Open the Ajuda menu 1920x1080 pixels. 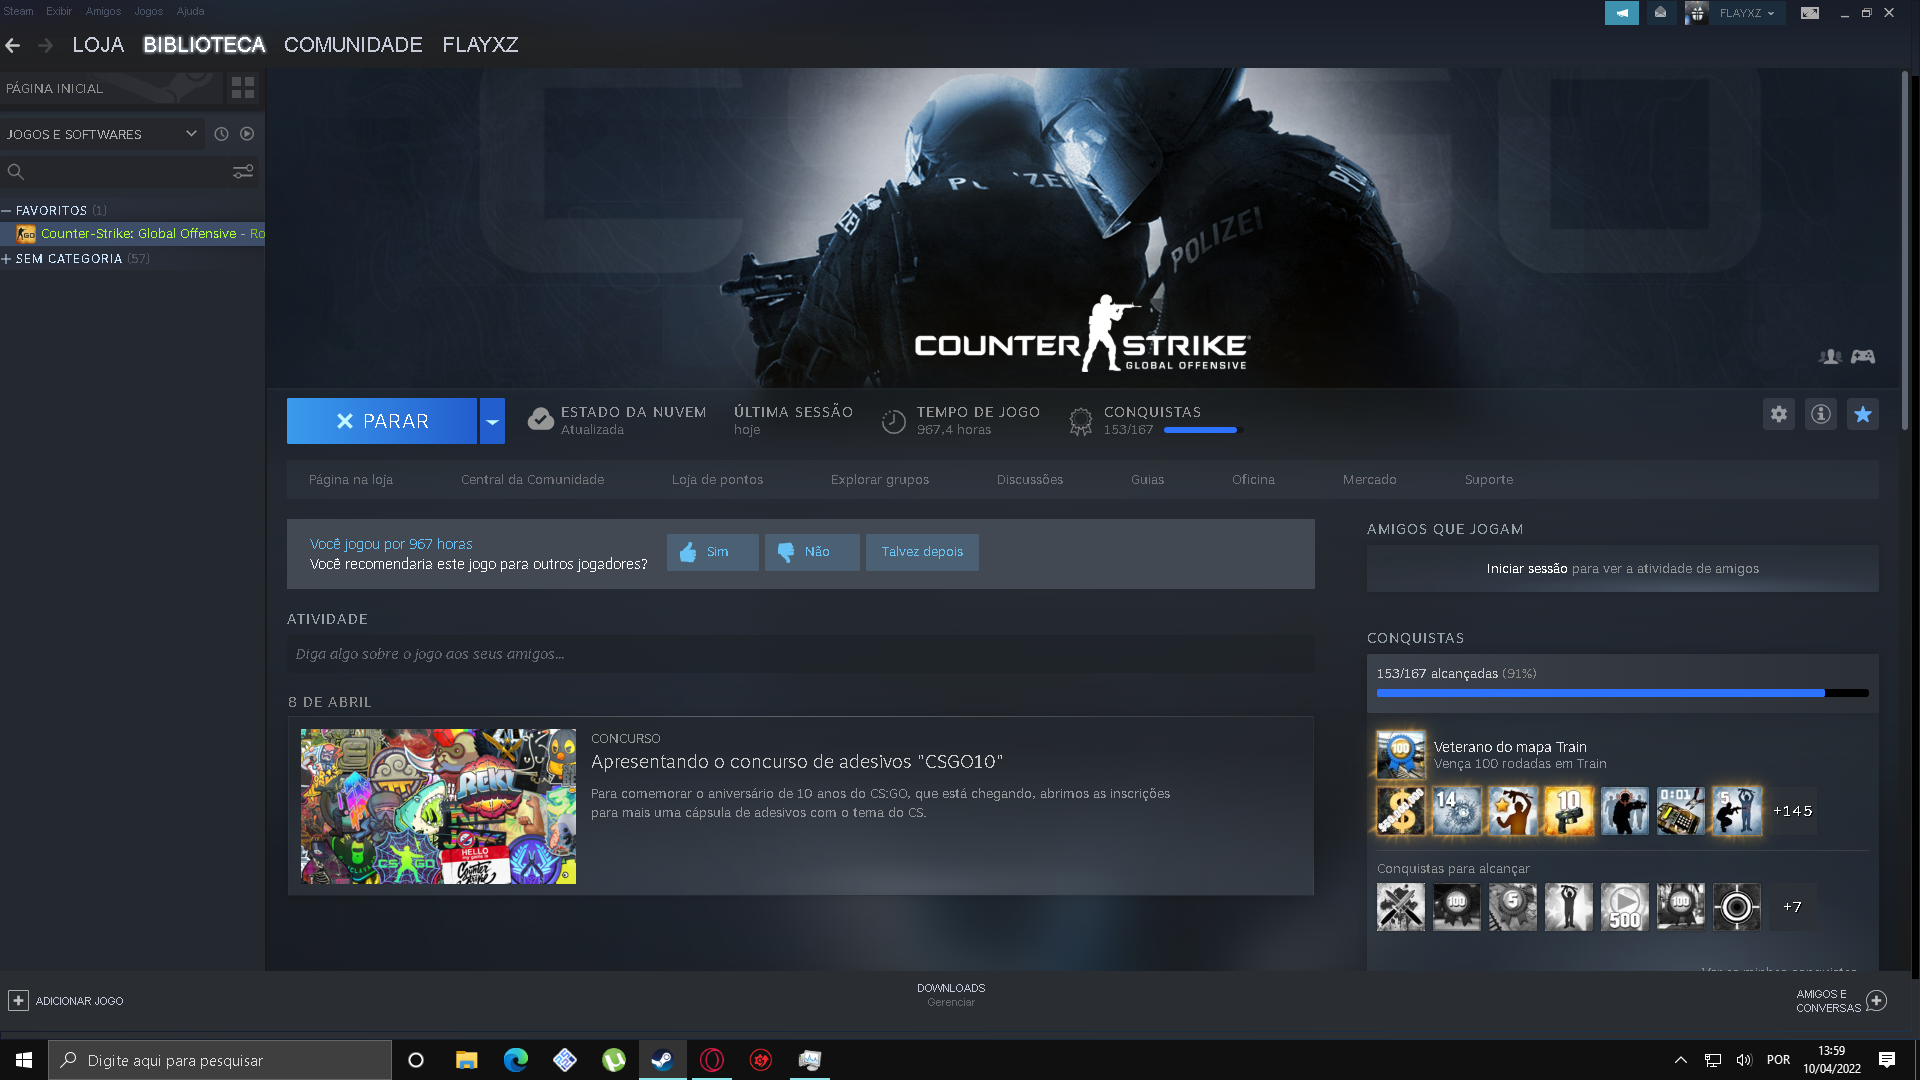[190, 11]
